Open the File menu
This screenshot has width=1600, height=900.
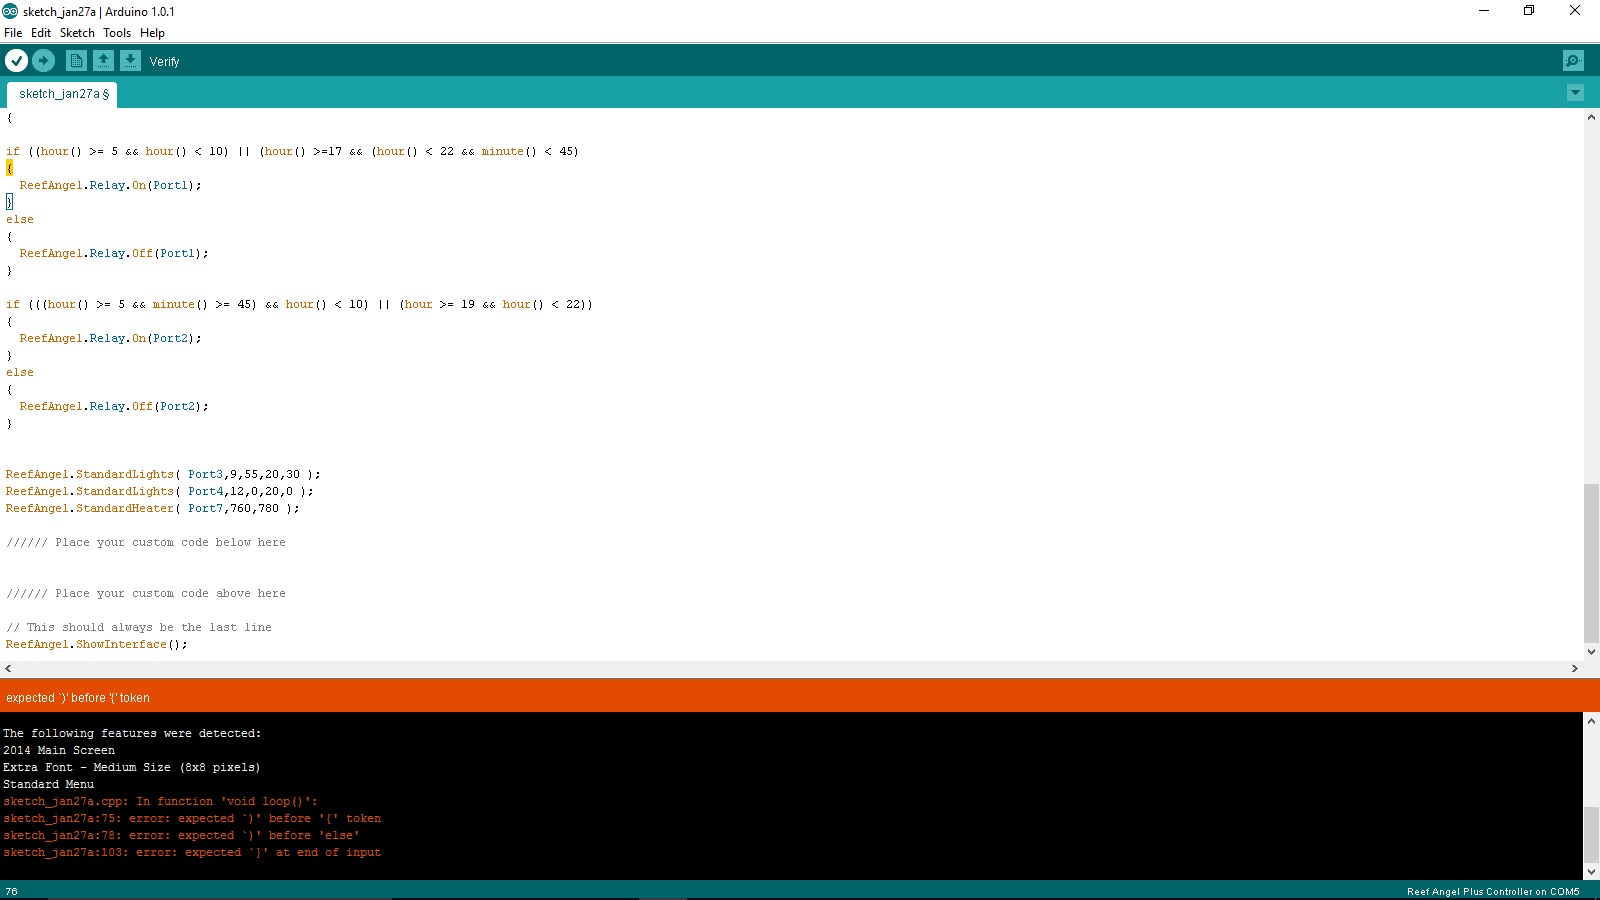(x=13, y=33)
